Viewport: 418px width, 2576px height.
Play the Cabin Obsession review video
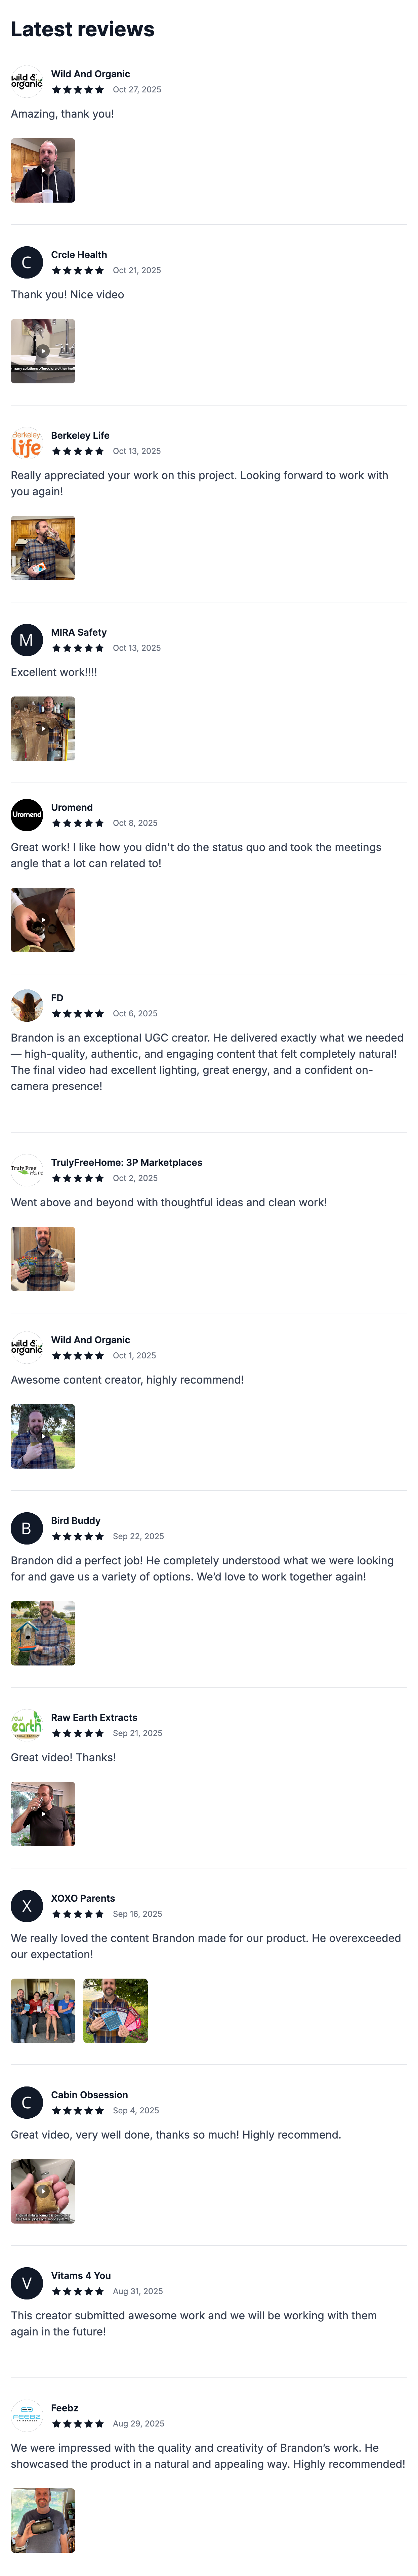43,2191
